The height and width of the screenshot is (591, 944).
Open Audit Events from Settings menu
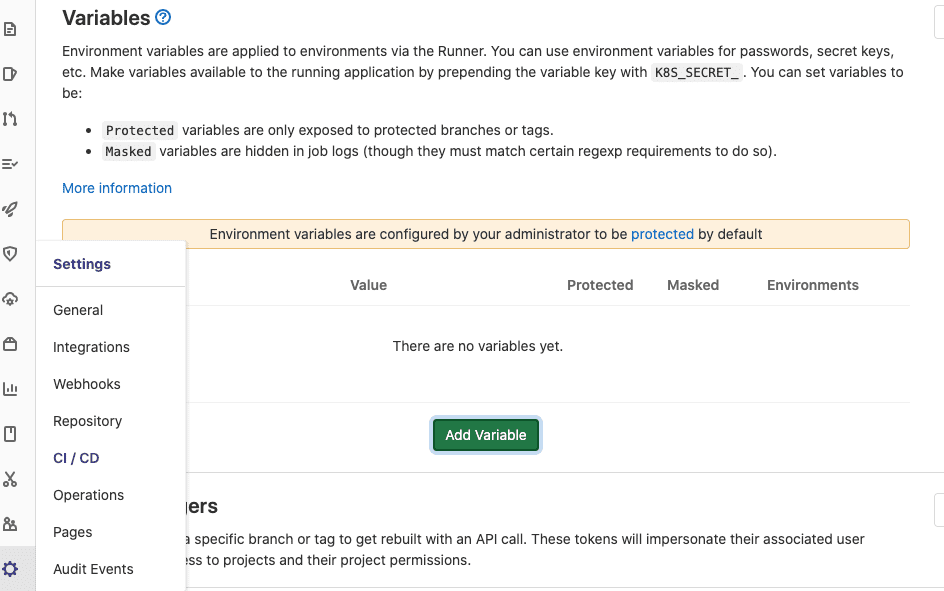[x=93, y=569]
